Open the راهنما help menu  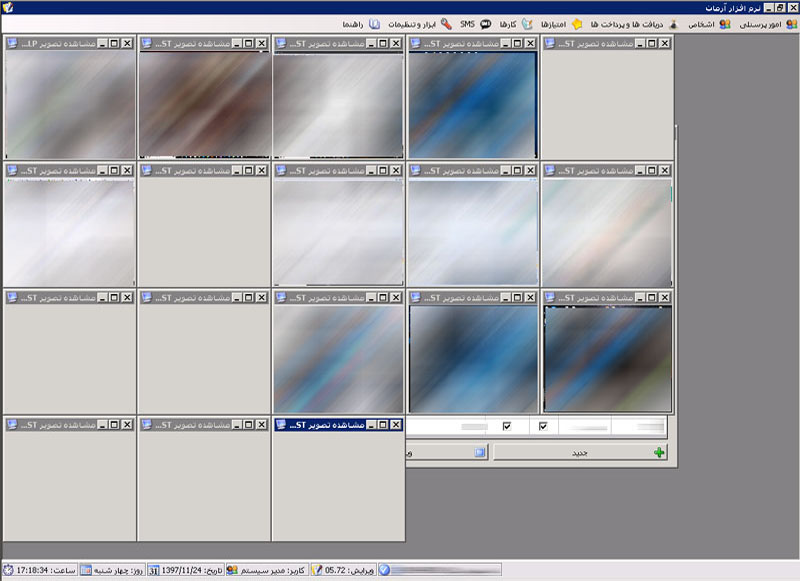(x=361, y=24)
